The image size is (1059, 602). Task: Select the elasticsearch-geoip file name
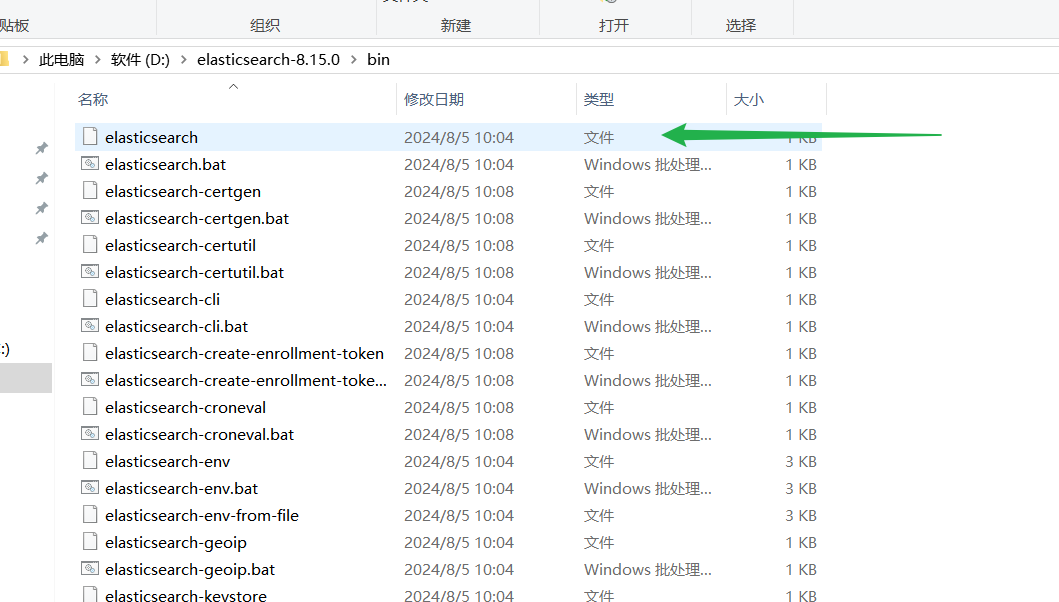176,543
